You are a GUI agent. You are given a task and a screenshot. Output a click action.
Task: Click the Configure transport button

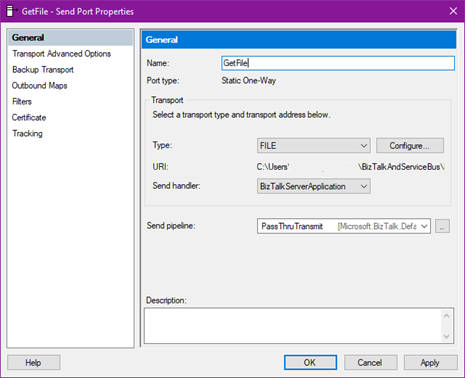point(410,146)
